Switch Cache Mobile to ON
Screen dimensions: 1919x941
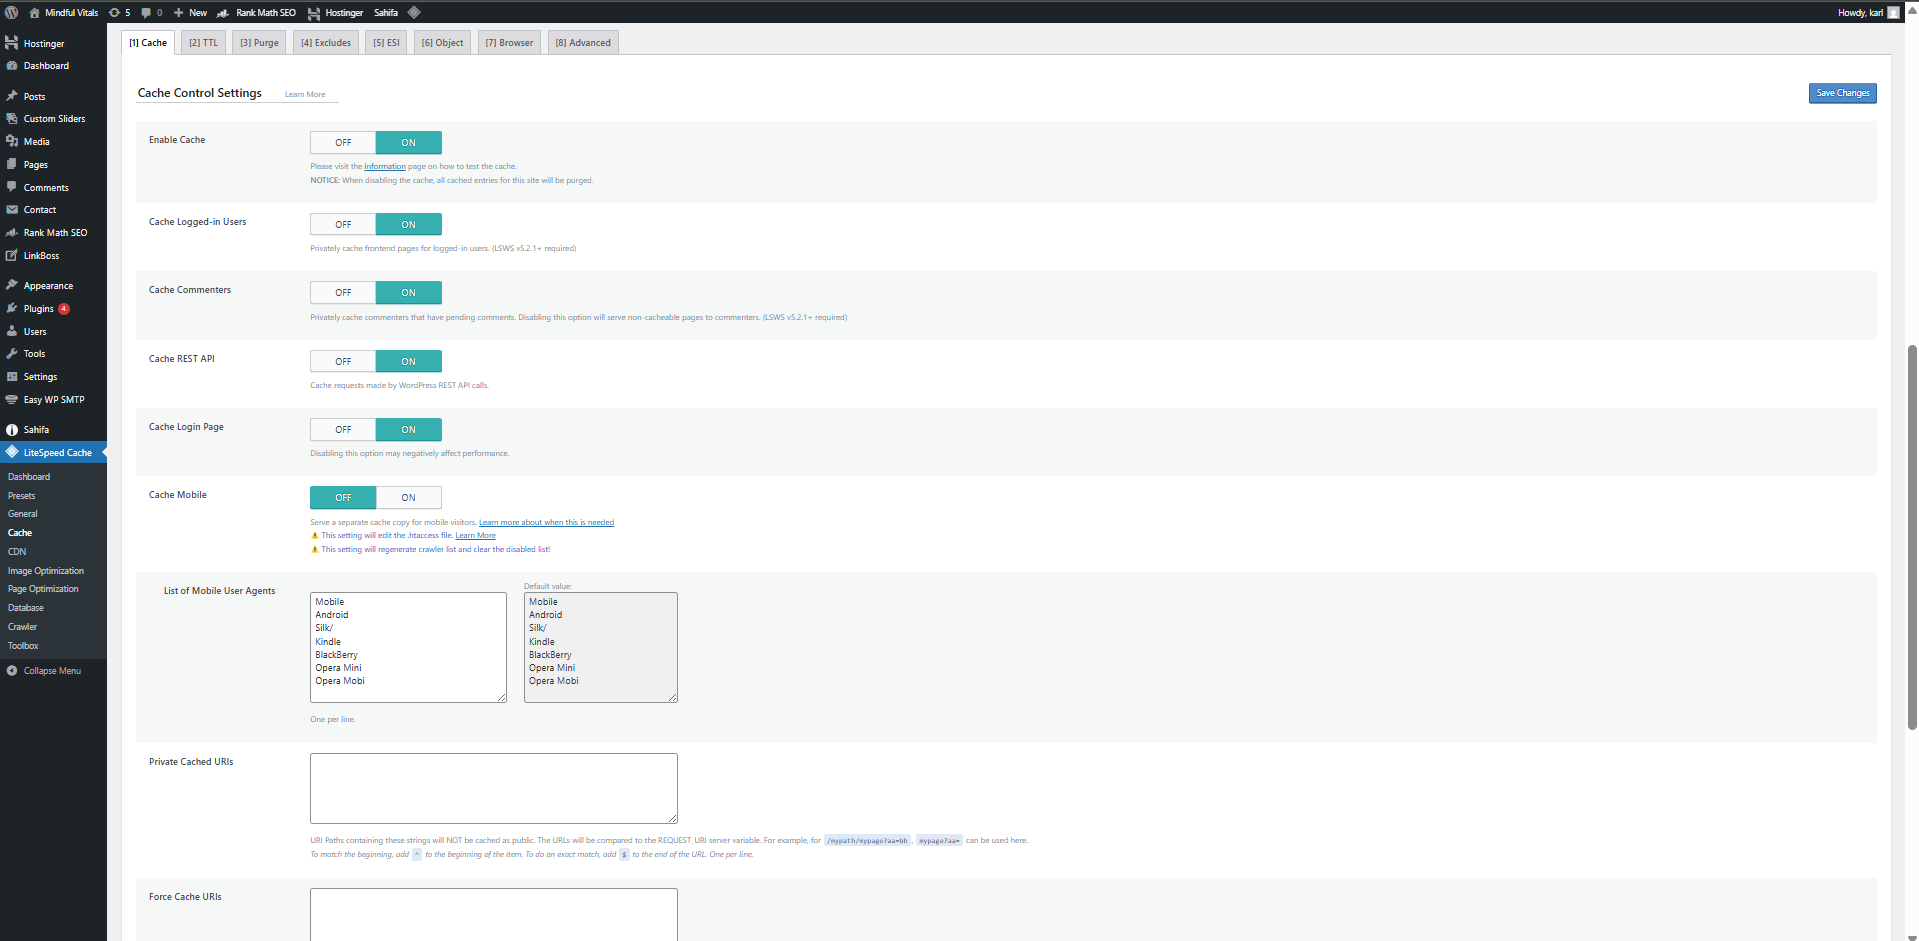coord(408,497)
